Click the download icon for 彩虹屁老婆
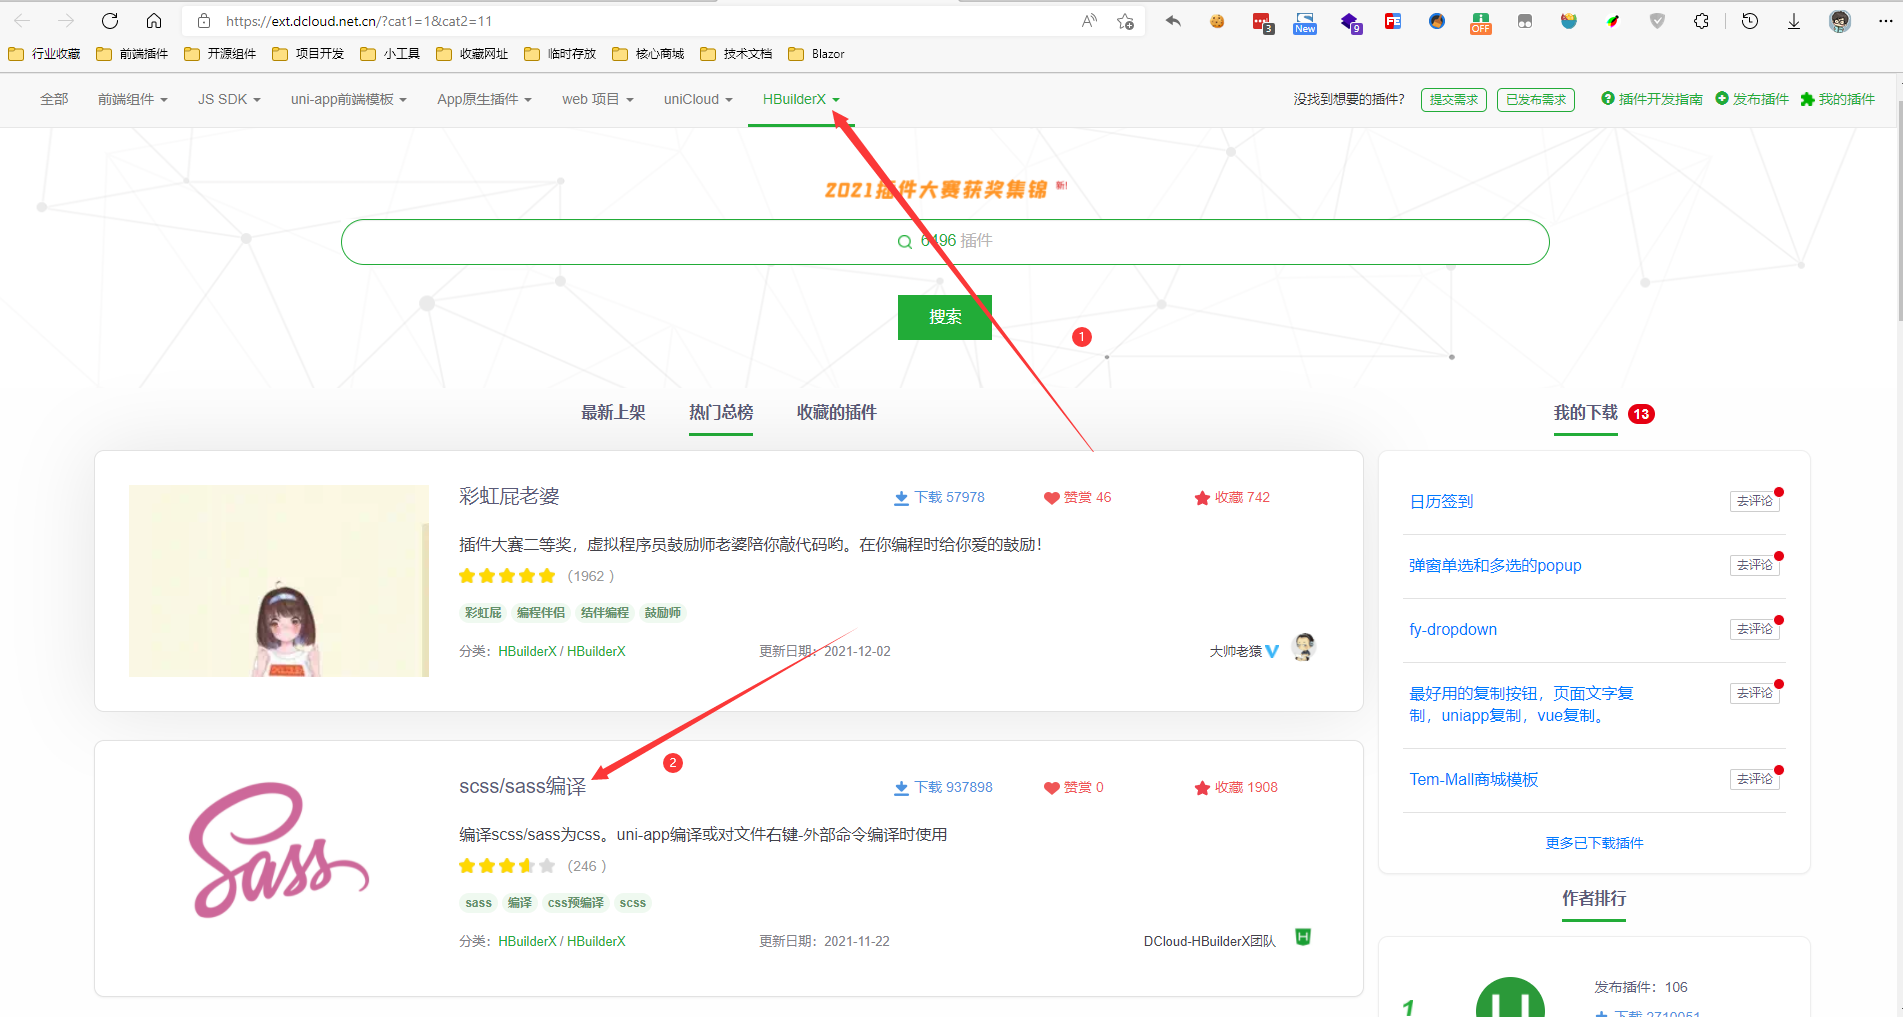This screenshot has width=1903, height=1017. pos(901,498)
